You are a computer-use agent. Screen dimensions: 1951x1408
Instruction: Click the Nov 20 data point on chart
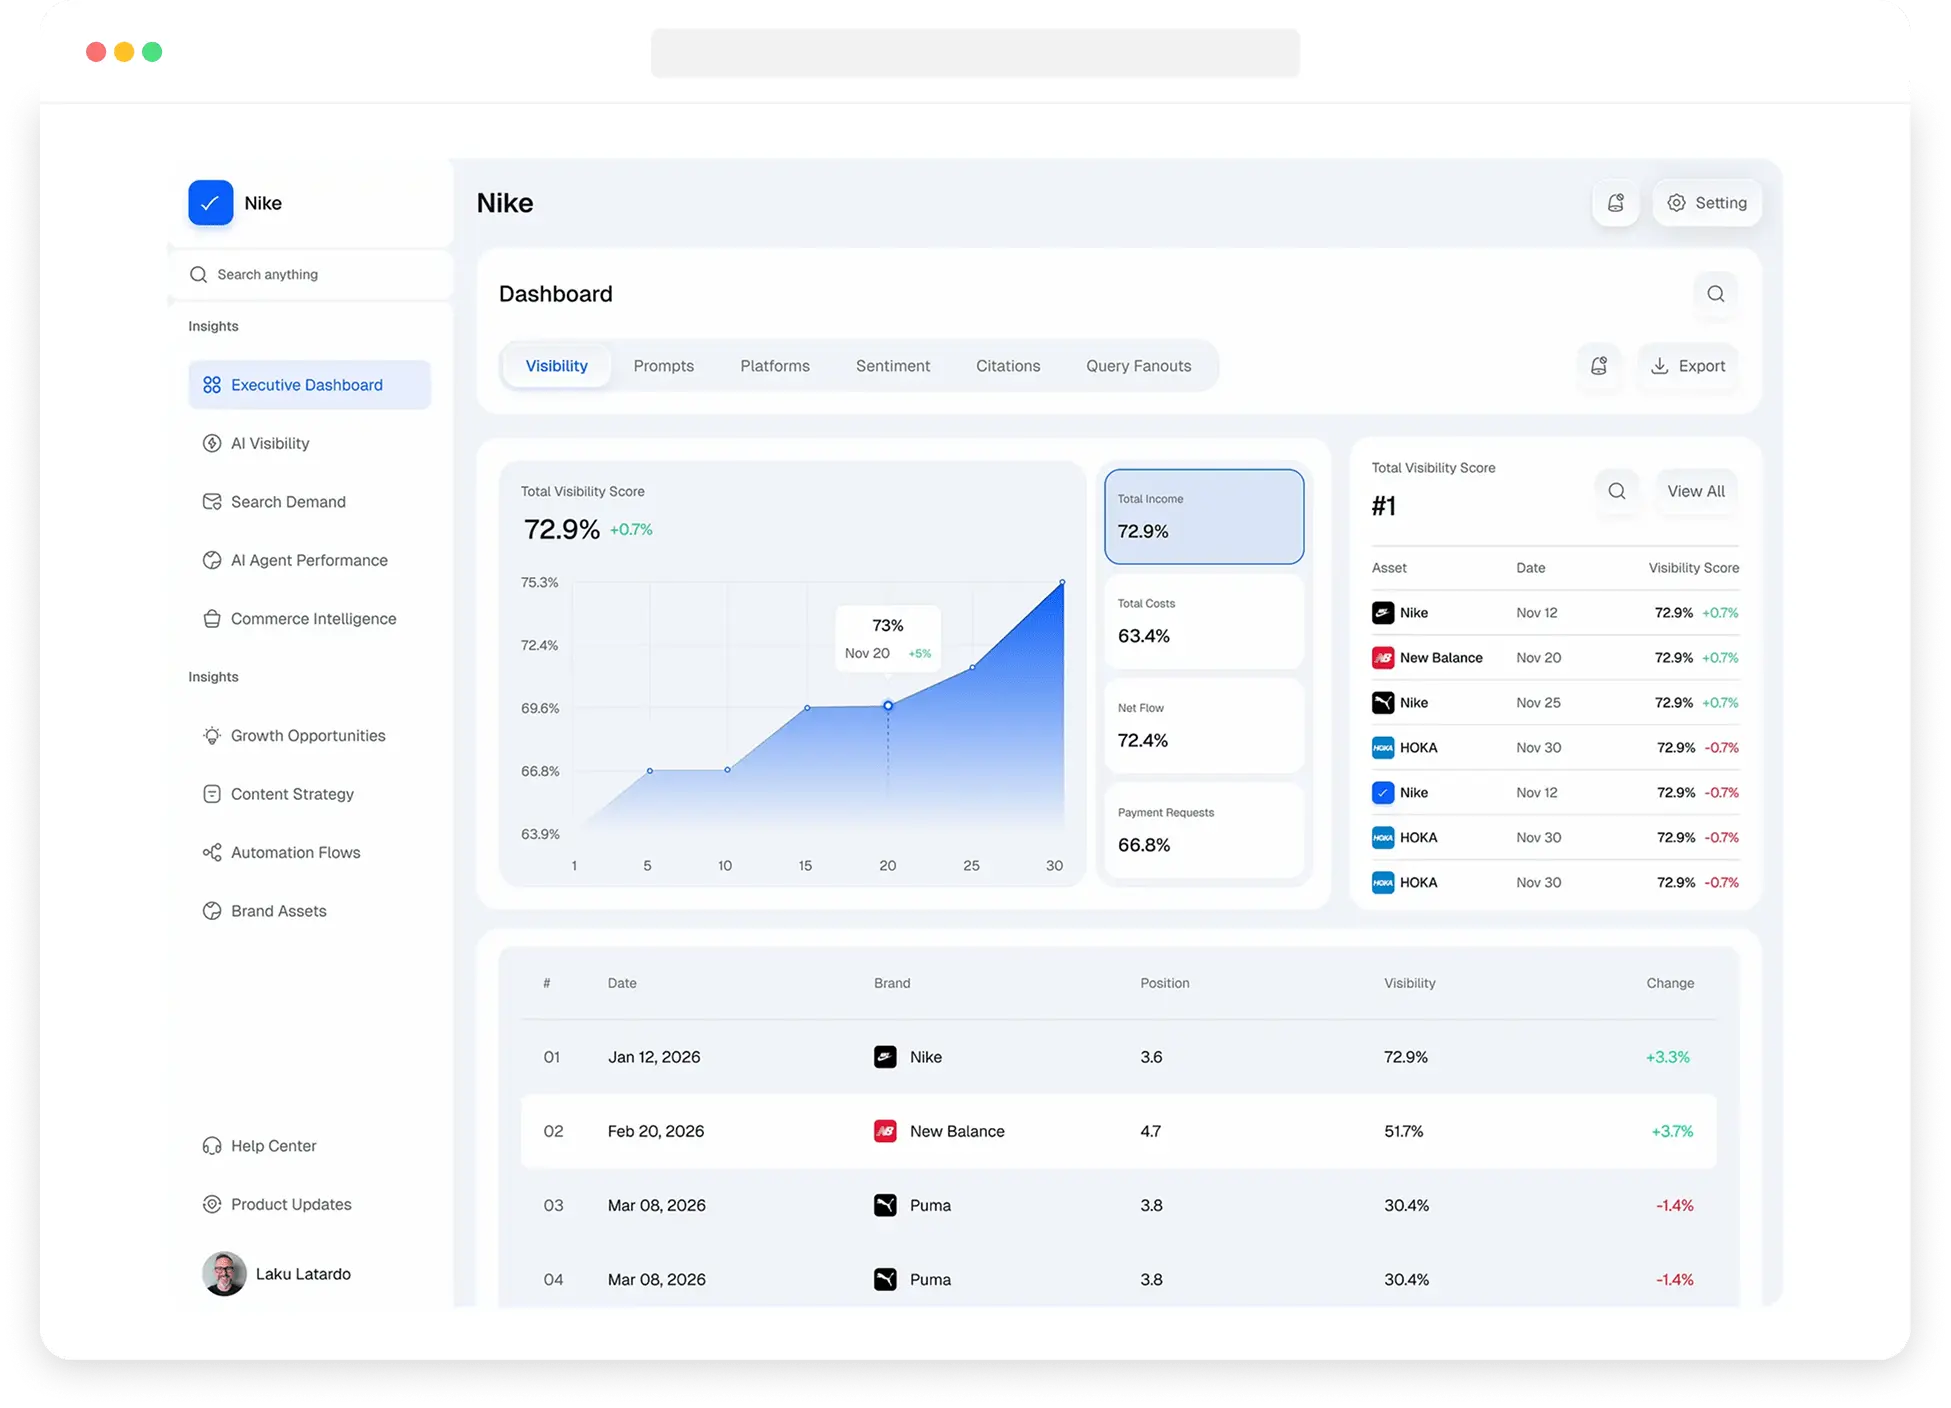[x=888, y=706]
